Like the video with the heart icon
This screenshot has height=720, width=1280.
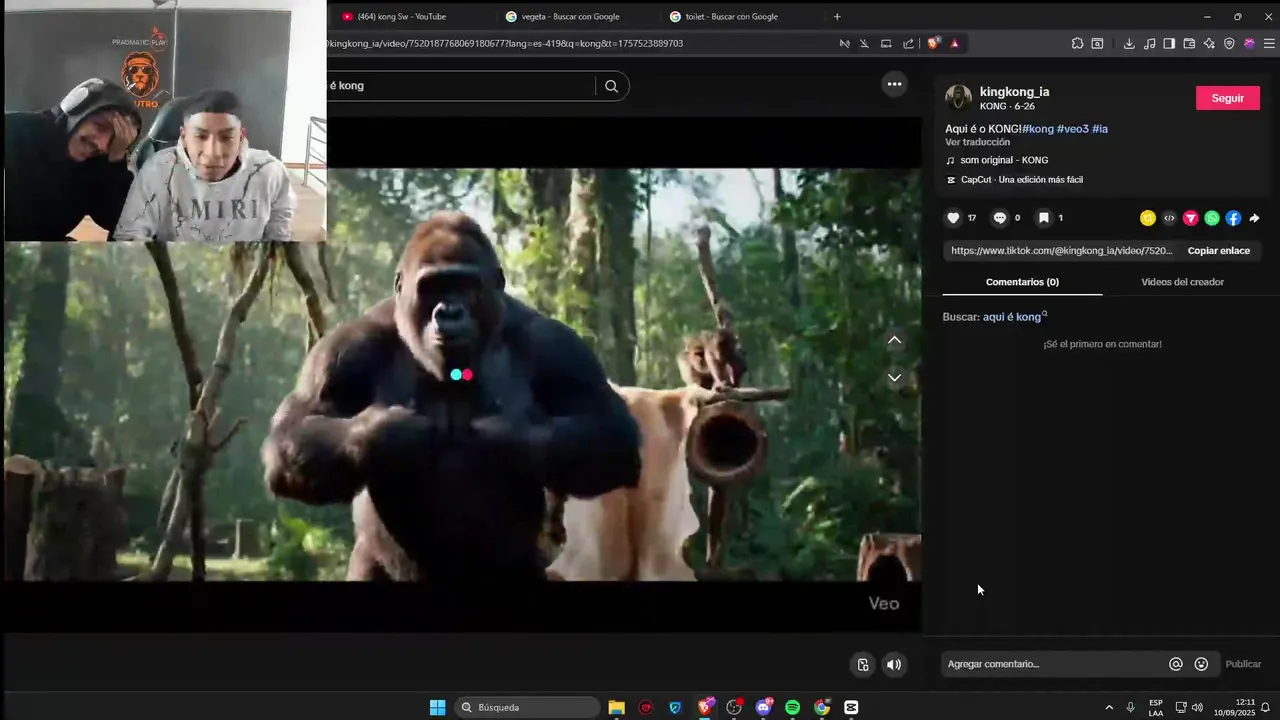(953, 218)
